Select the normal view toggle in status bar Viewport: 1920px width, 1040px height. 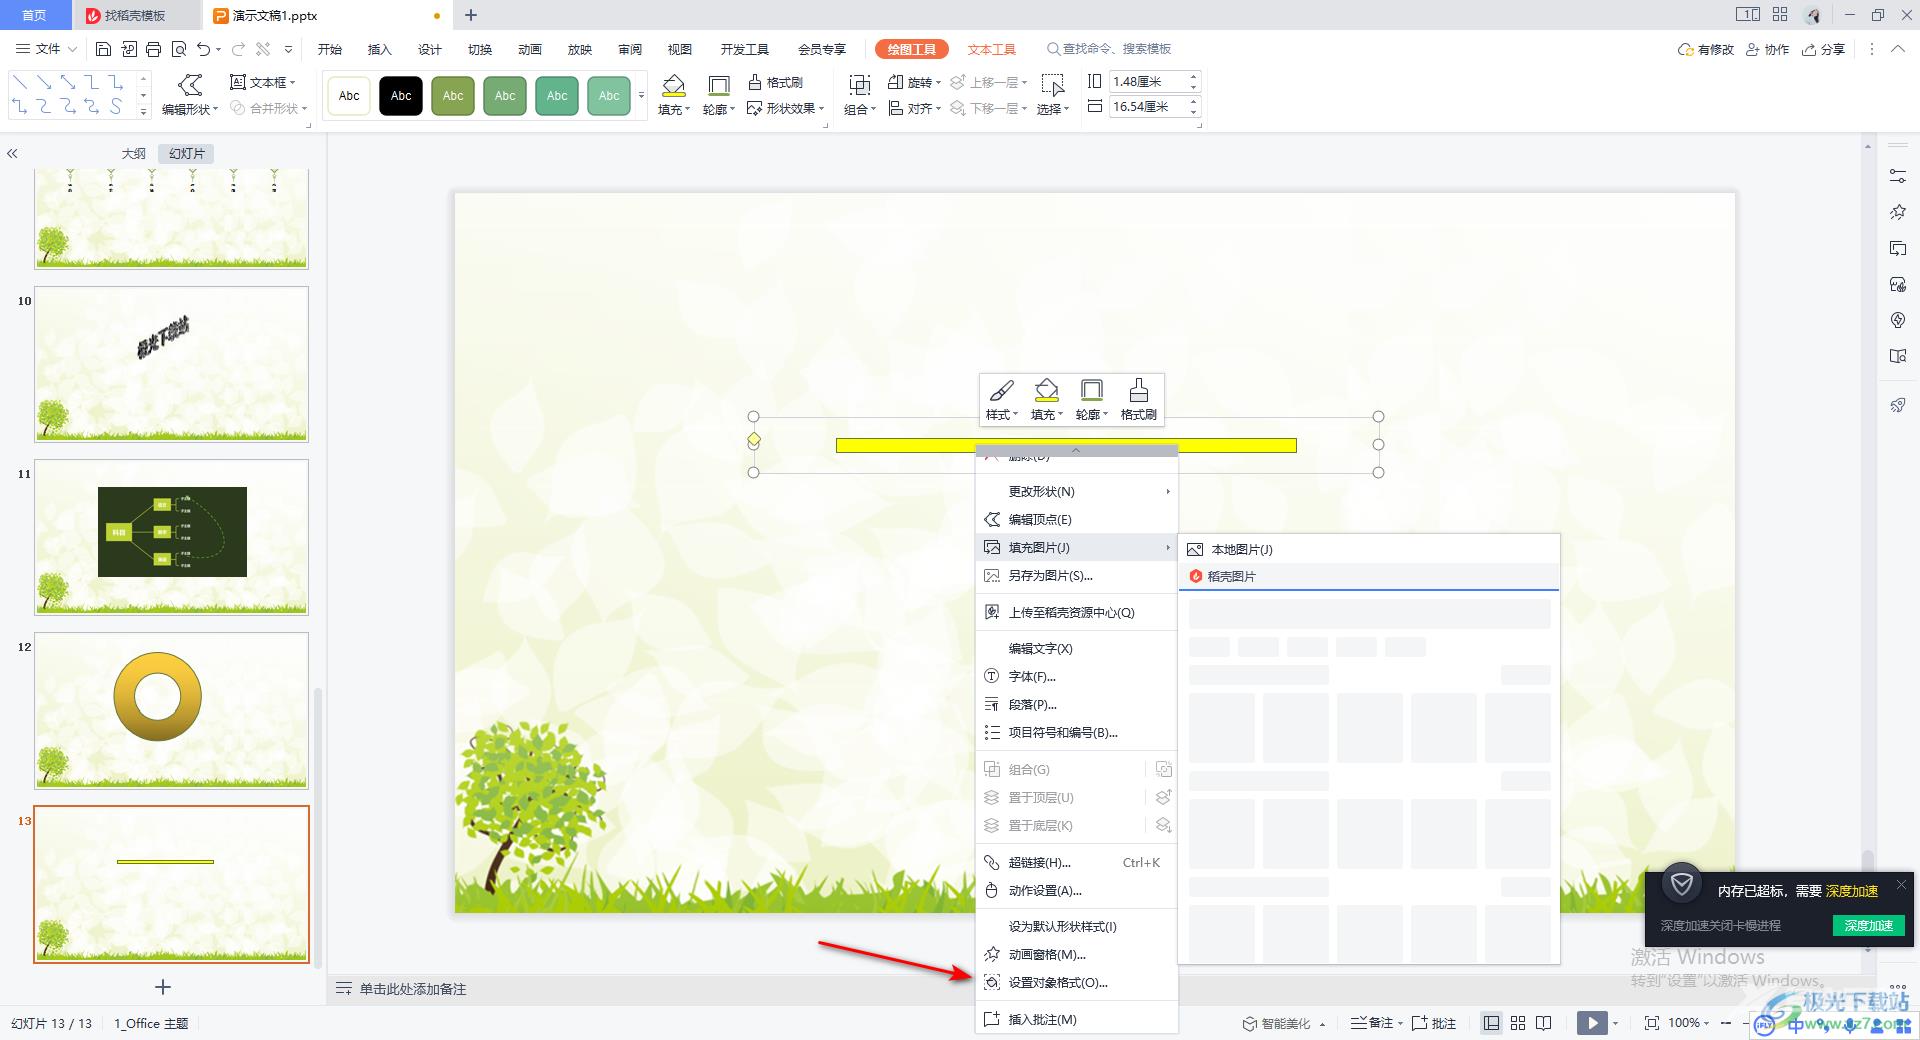[1491, 1023]
